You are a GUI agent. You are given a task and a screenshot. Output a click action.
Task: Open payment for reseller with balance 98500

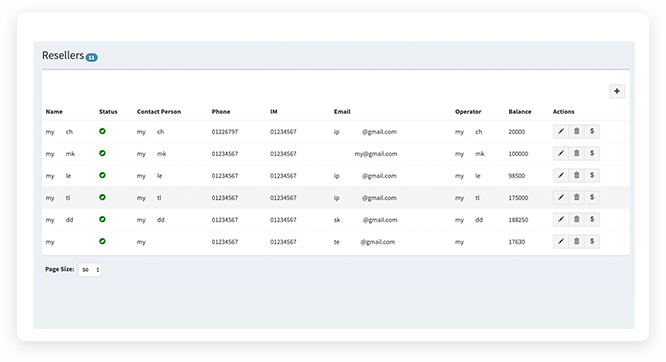(592, 175)
